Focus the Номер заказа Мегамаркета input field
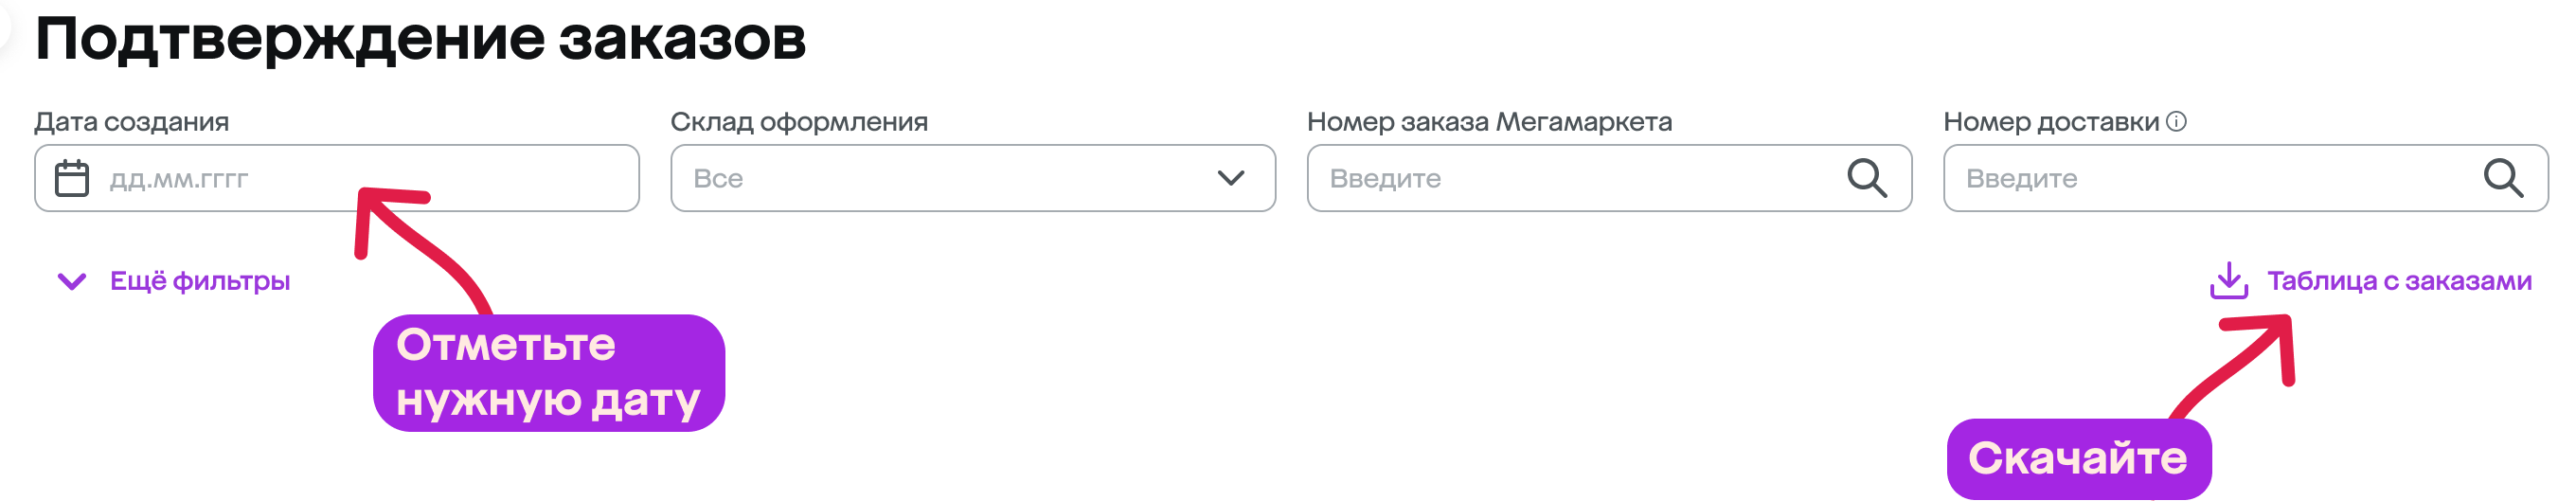Screen dimensions: 2576x501 [x=1609, y=178]
